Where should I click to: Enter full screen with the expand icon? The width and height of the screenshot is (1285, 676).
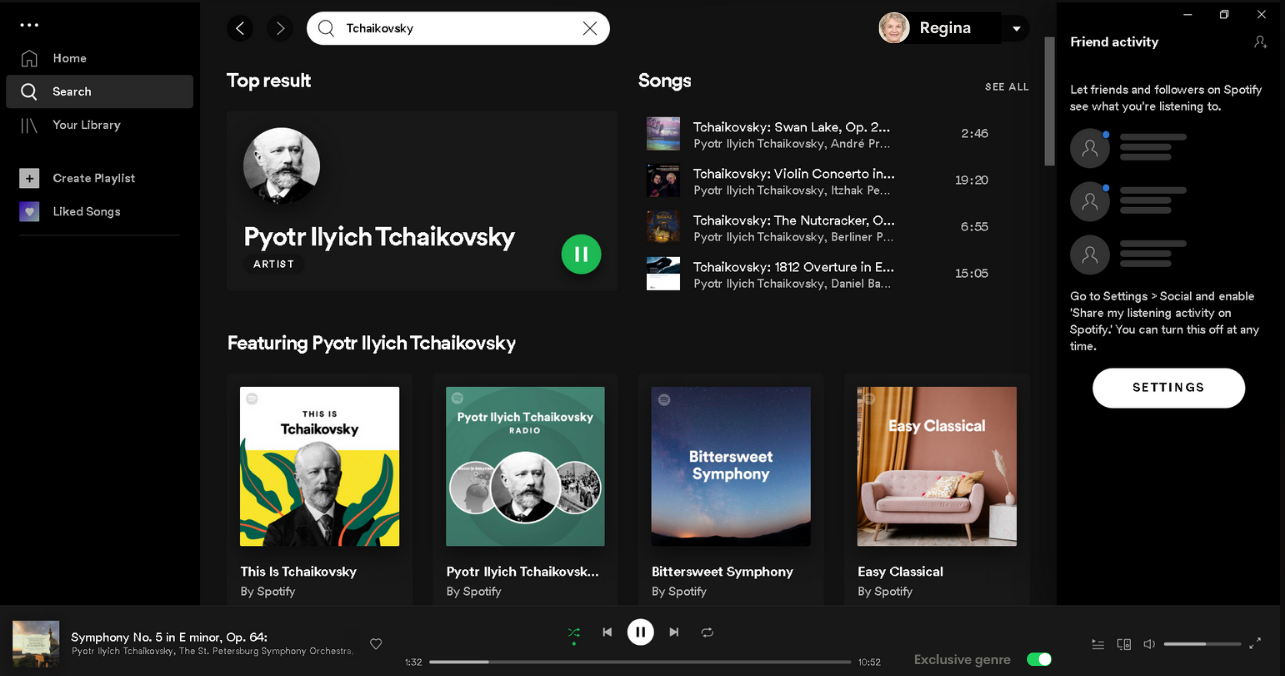coord(1255,644)
